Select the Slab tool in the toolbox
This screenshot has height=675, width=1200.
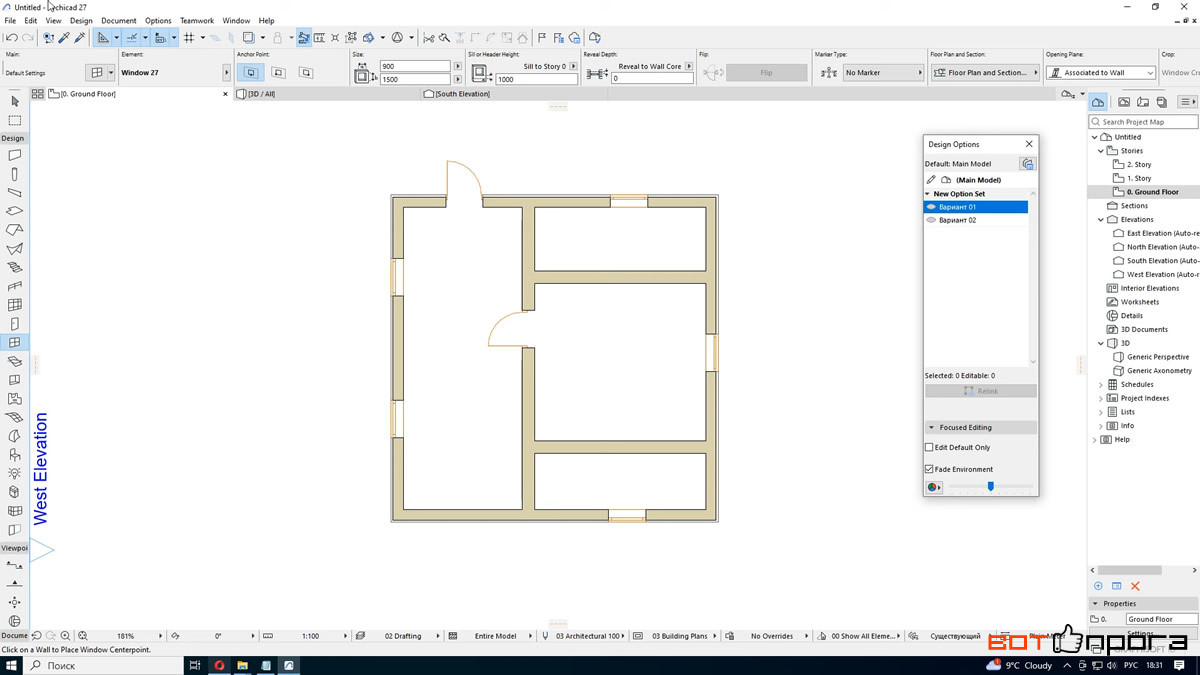[x=14, y=211]
